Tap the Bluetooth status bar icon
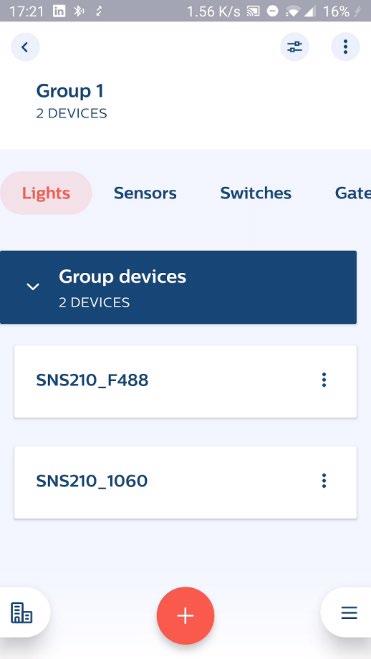This screenshot has width=371, height=659. [79, 11]
